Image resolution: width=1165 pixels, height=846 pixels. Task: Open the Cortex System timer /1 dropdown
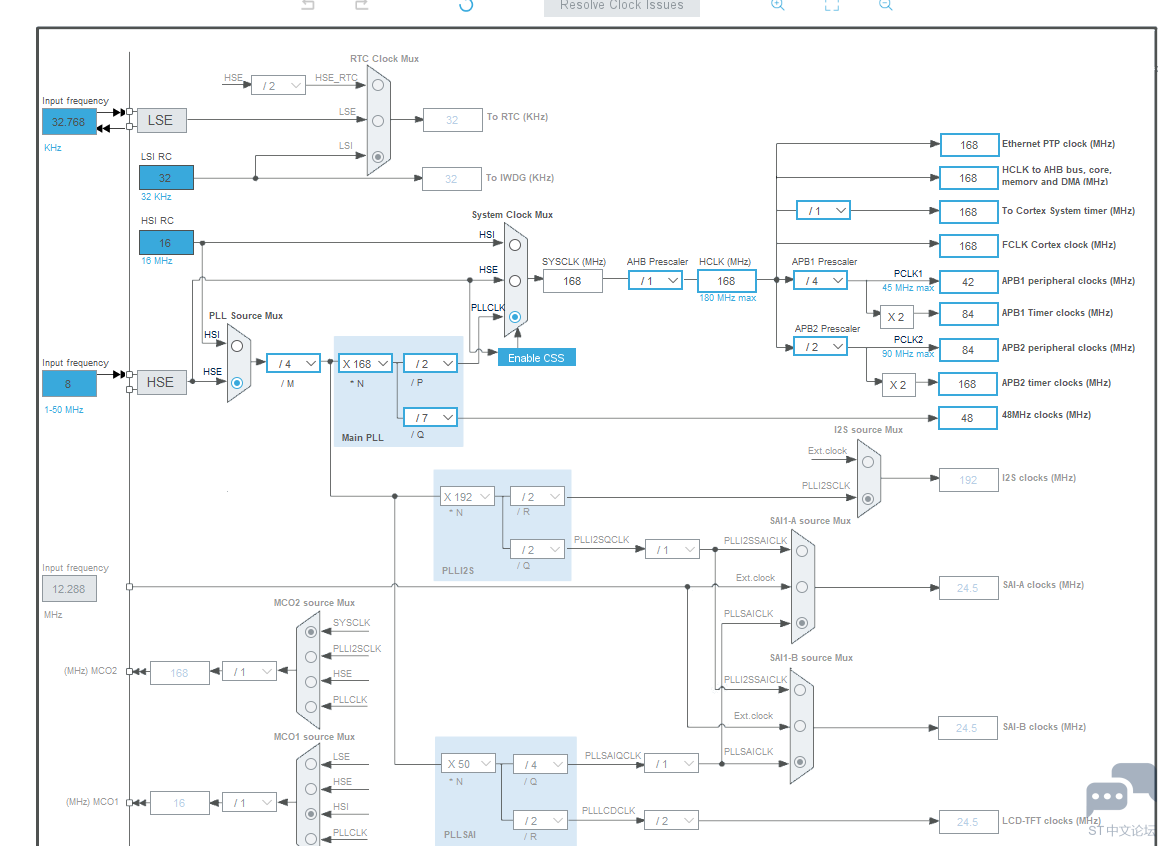point(823,211)
